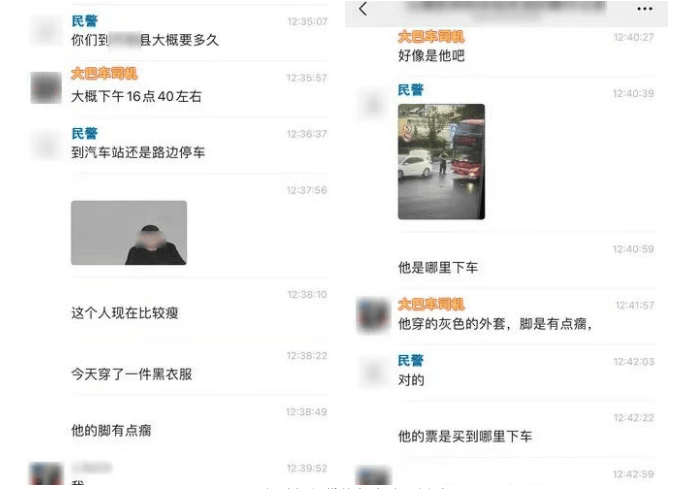
Task: Tap driver avatar beside 灰色的外套 message
Action: pyautogui.click(x=373, y=315)
